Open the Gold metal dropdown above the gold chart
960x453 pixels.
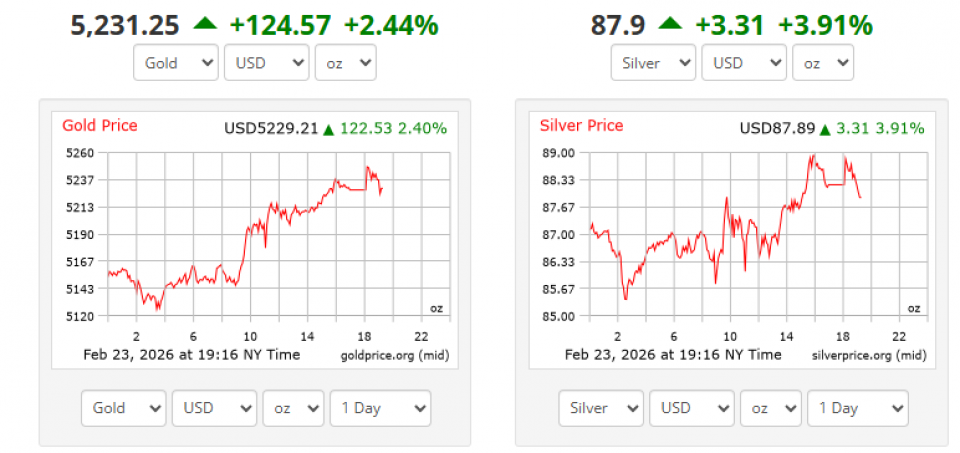point(176,63)
